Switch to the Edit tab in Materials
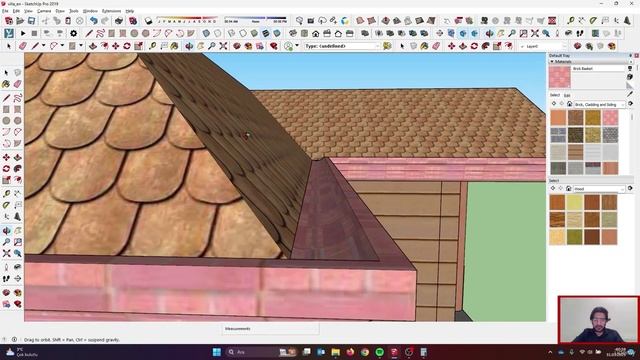This screenshot has height=360, width=640. [567, 95]
